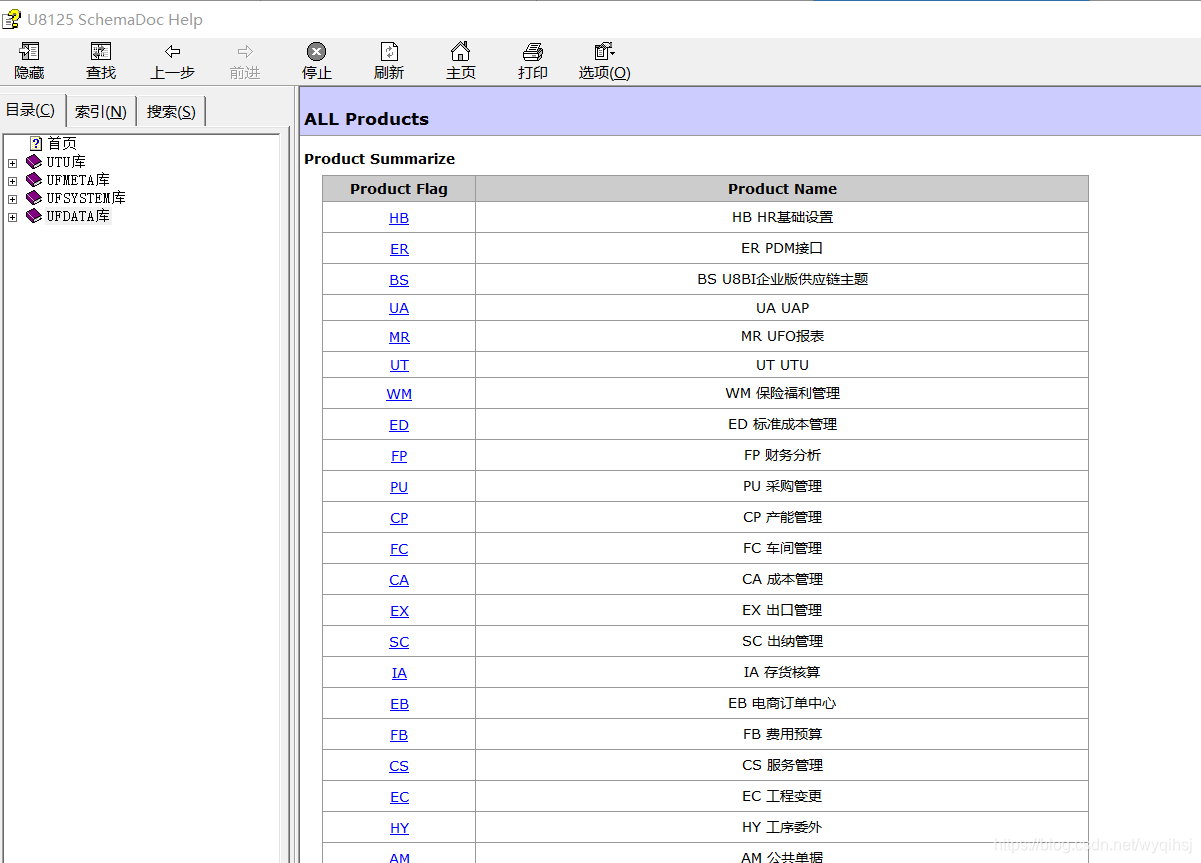Image resolution: width=1201 pixels, height=863 pixels.
Task: Open the HY product link
Action: click(399, 828)
